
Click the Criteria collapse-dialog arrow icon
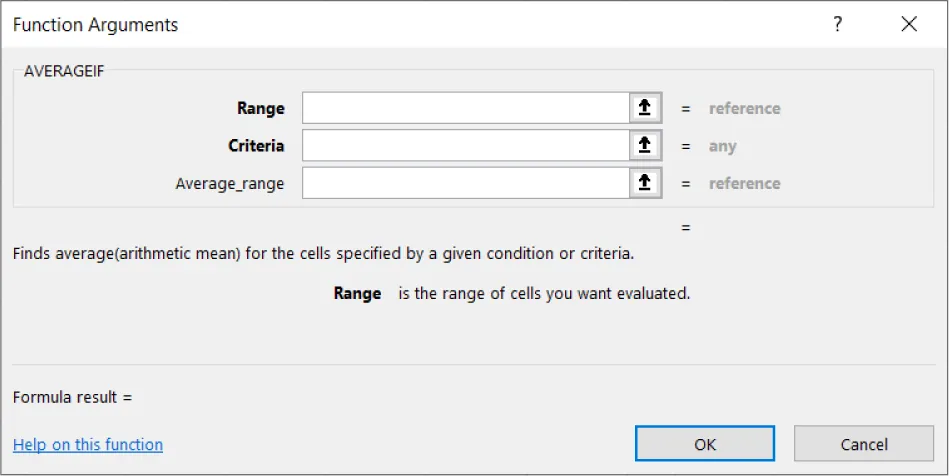[x=645, y=146]
